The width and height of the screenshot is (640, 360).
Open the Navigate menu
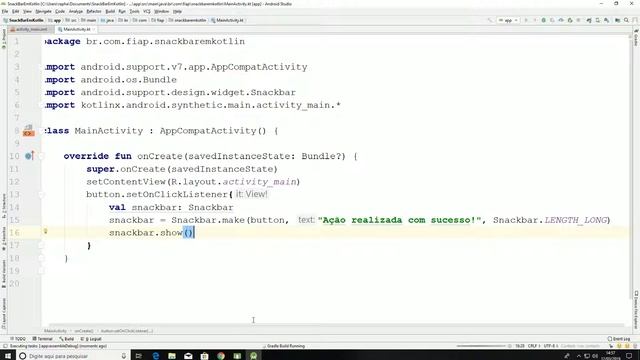pyautogui.click(x=43, y=11)
